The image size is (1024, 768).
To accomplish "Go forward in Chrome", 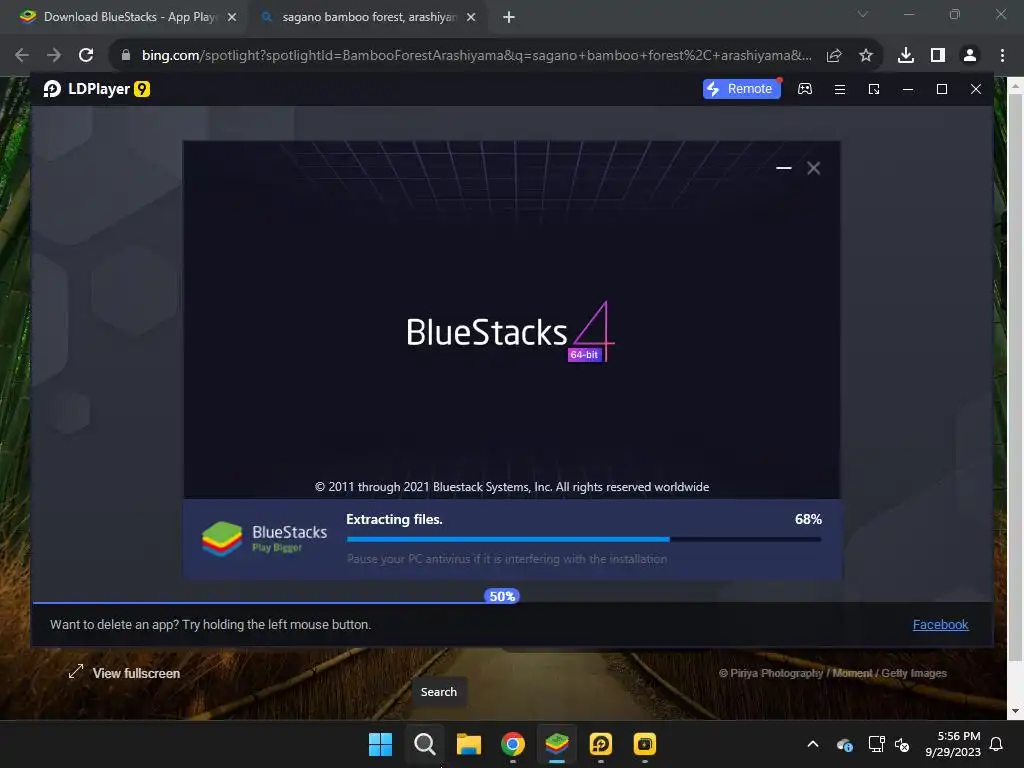I will coord(54,56).
